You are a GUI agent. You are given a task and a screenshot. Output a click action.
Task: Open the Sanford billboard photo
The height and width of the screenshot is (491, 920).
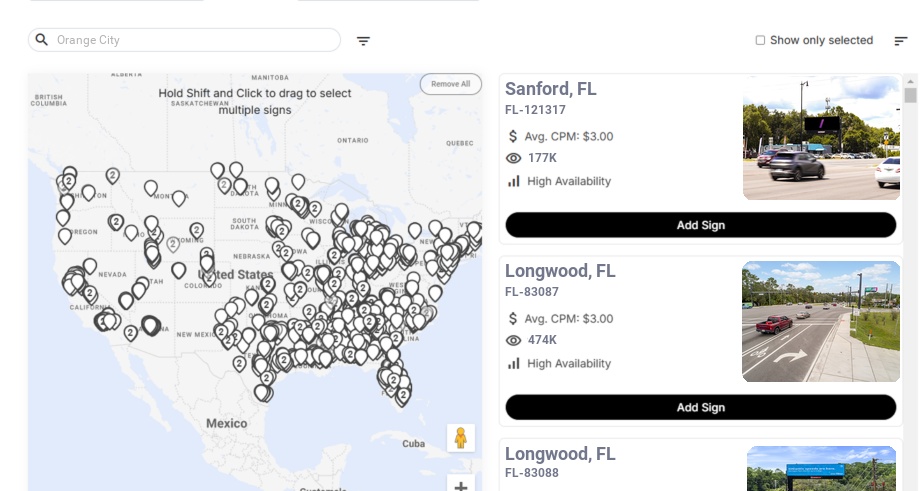[x=821, y=138]
